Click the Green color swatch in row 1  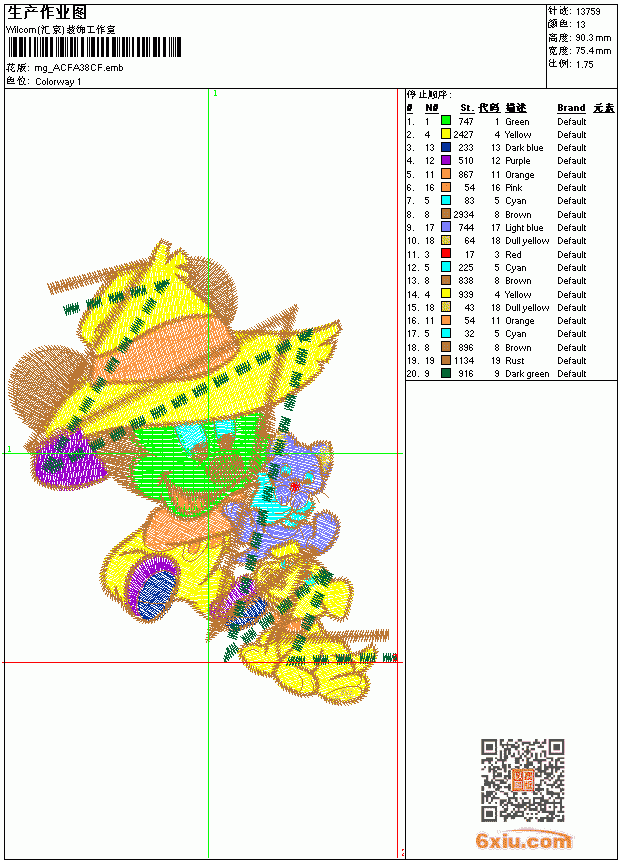point(446,121)
